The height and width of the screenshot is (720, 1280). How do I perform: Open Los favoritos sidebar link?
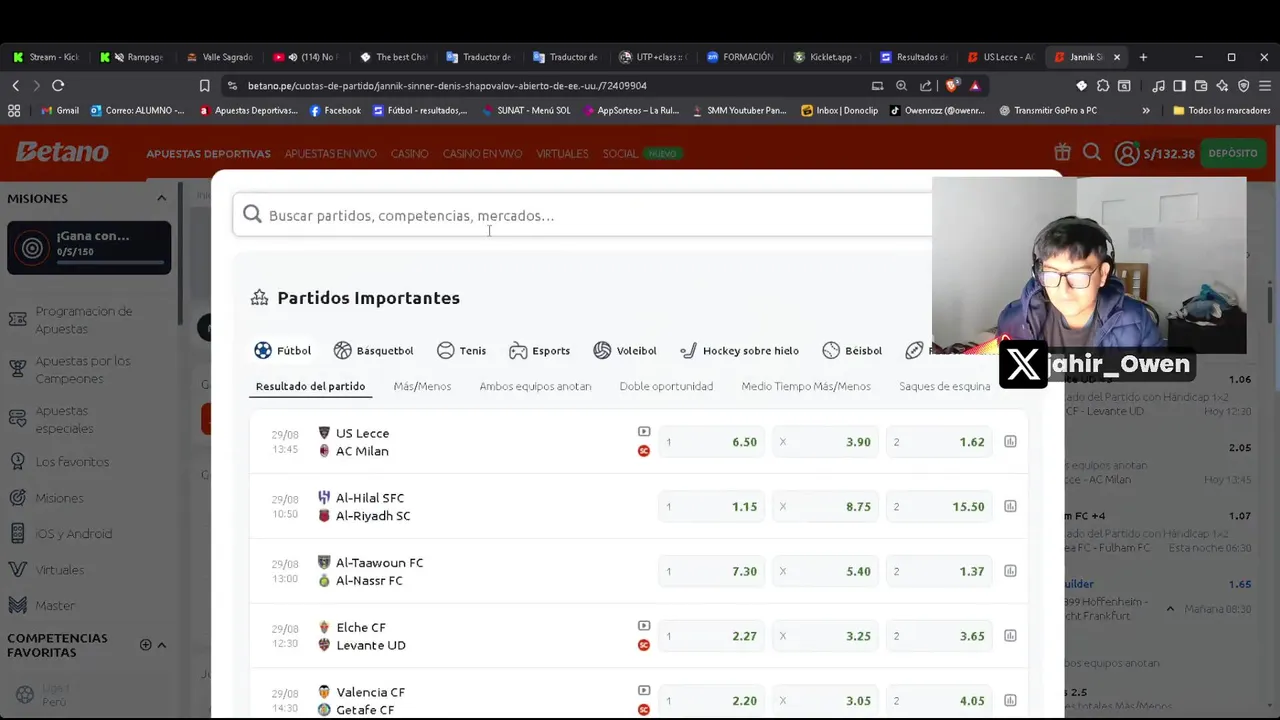[x=72, y=462]
